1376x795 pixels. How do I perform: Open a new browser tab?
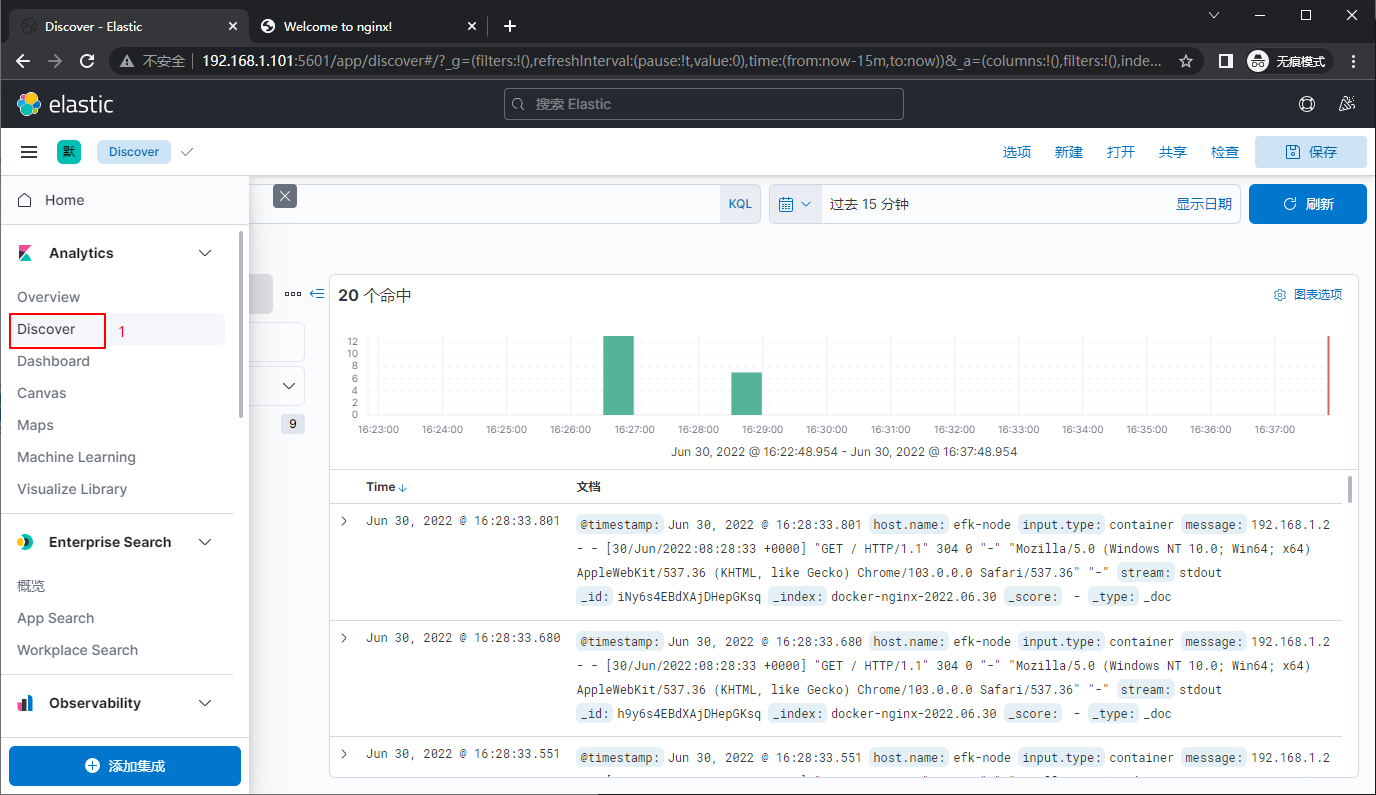(x=510, y=26)
